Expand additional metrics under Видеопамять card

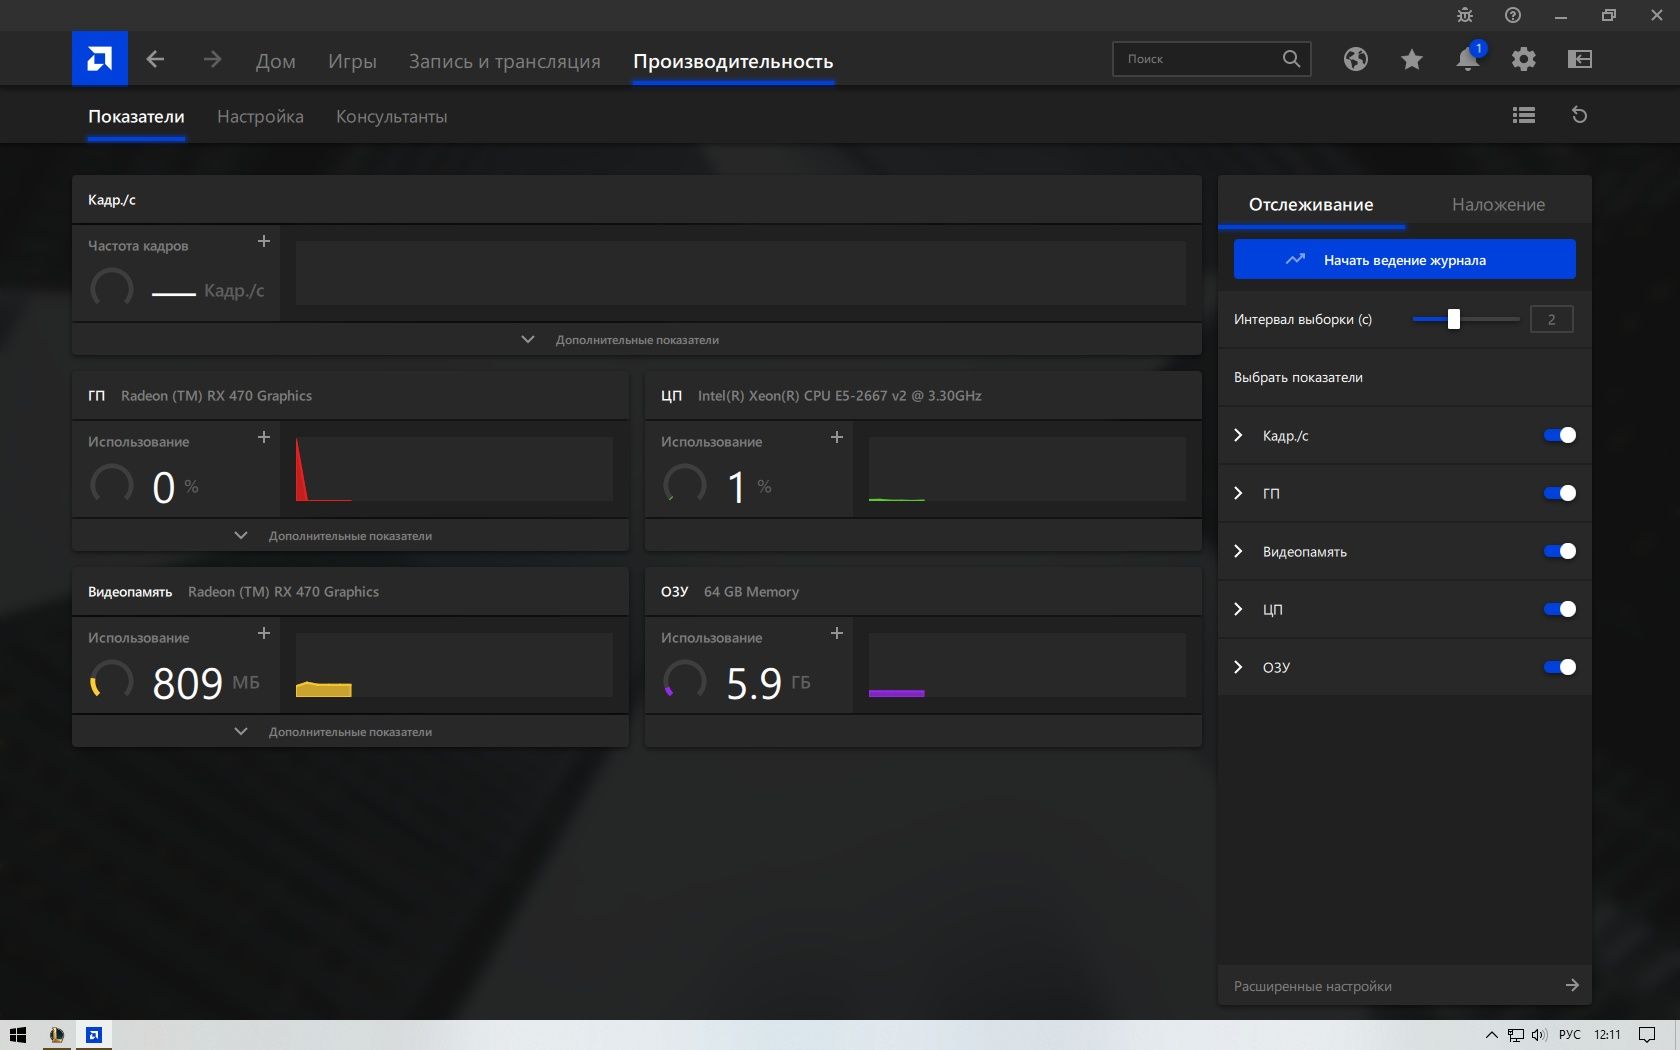(350, 732)
